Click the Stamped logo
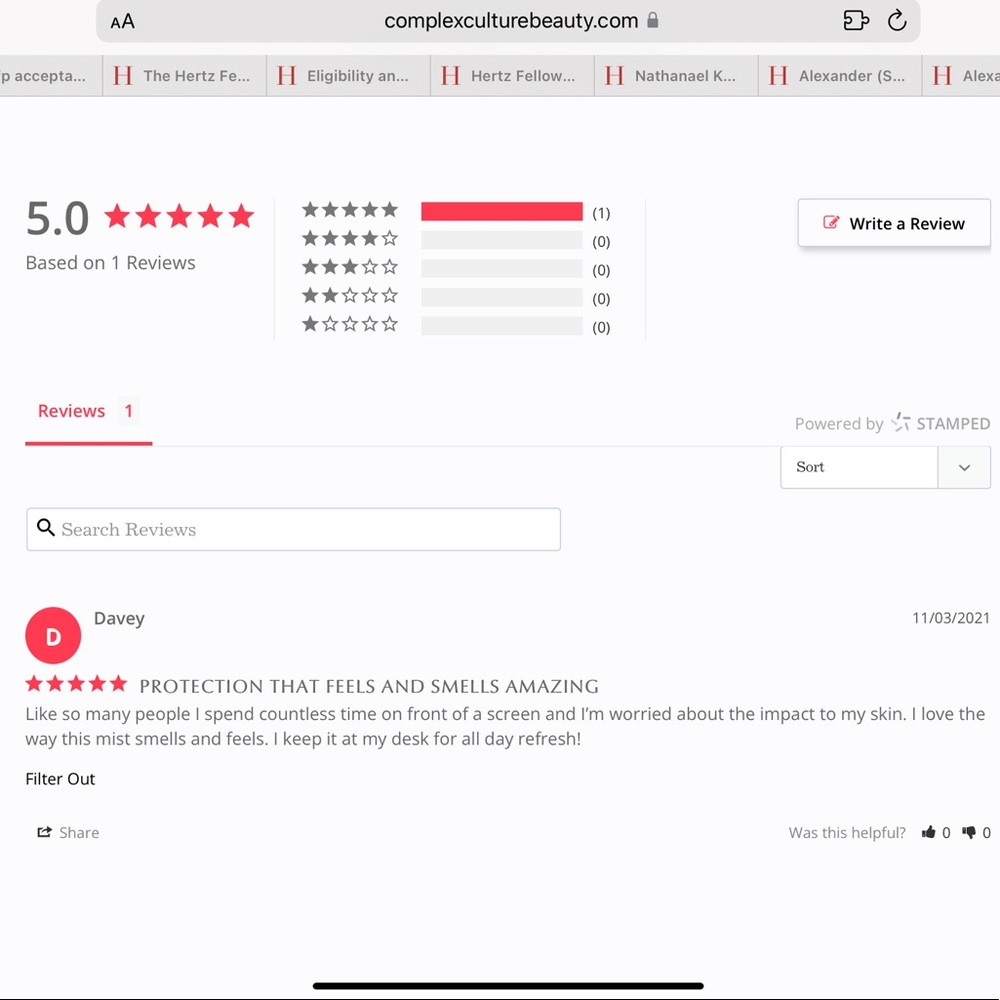1000x1000 pixels. 940,423
